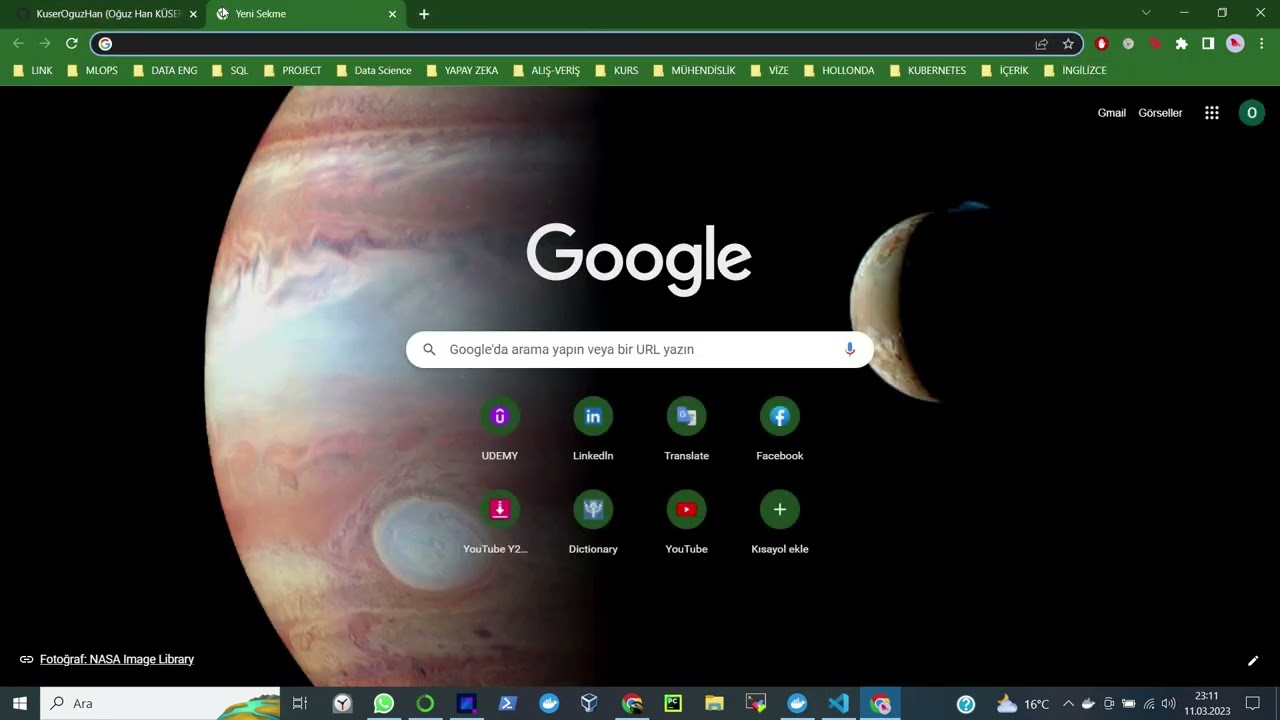Open the Gmail link
This screenshot has height=720, width=1280.
(x=1112, y=113)
